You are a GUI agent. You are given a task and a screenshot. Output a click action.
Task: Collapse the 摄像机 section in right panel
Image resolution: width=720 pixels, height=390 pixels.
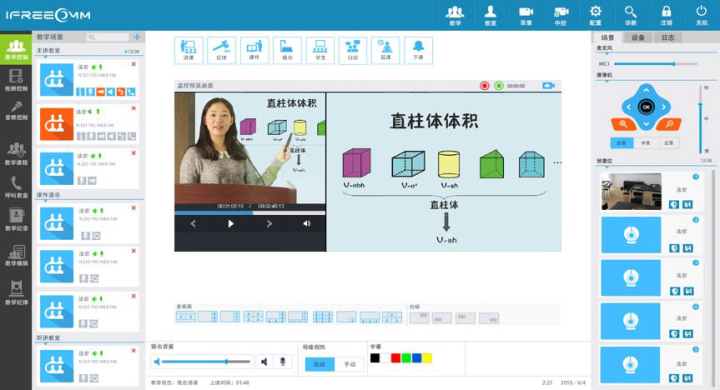tap(607, 81)
